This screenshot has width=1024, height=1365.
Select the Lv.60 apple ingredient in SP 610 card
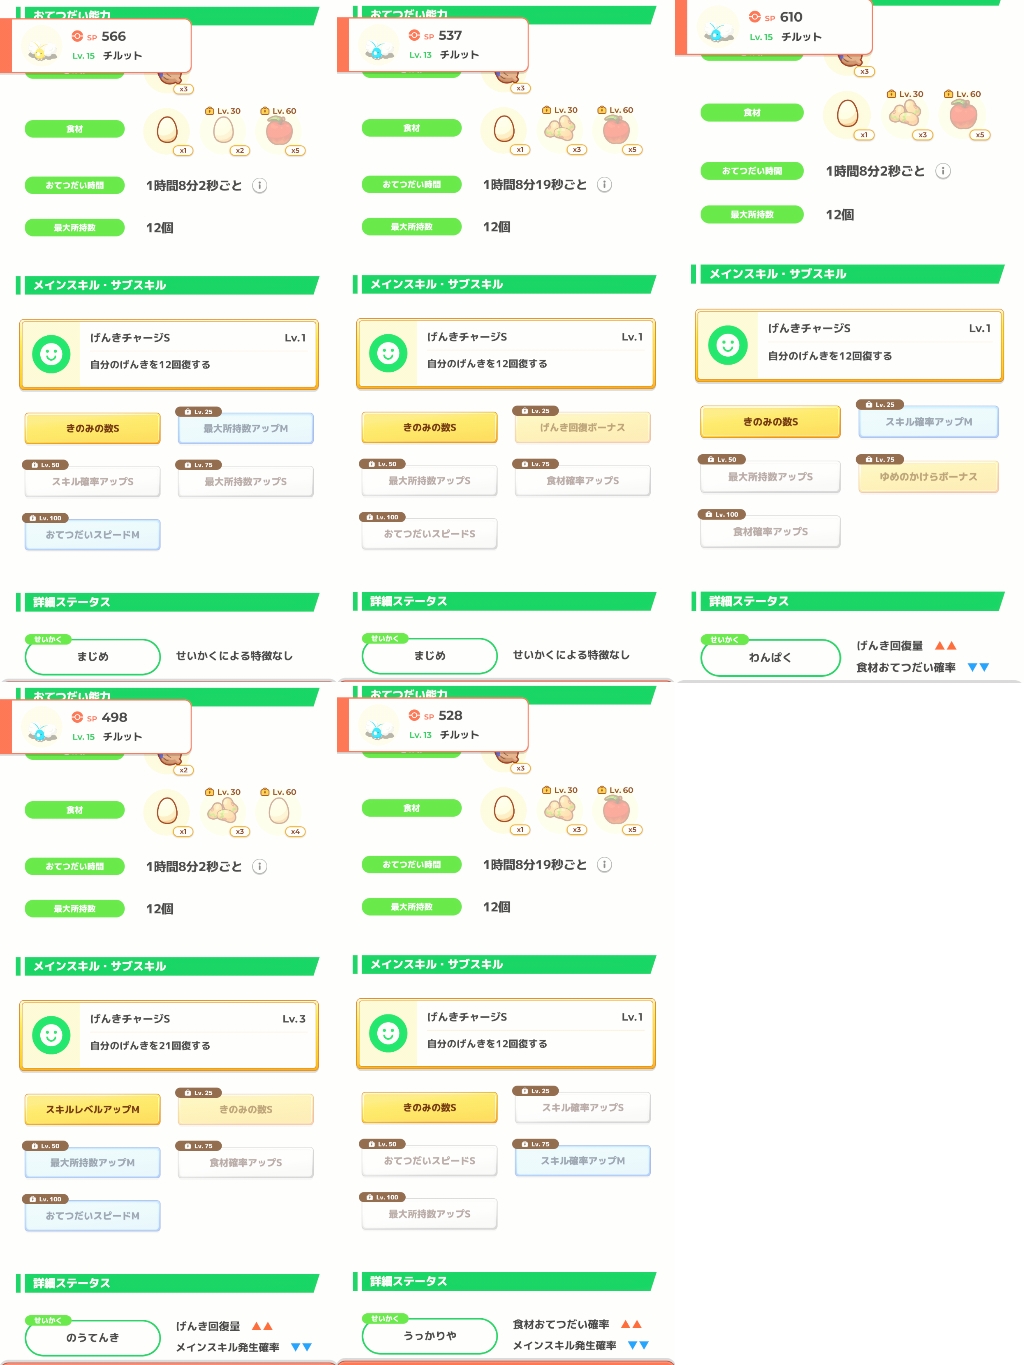964,114
